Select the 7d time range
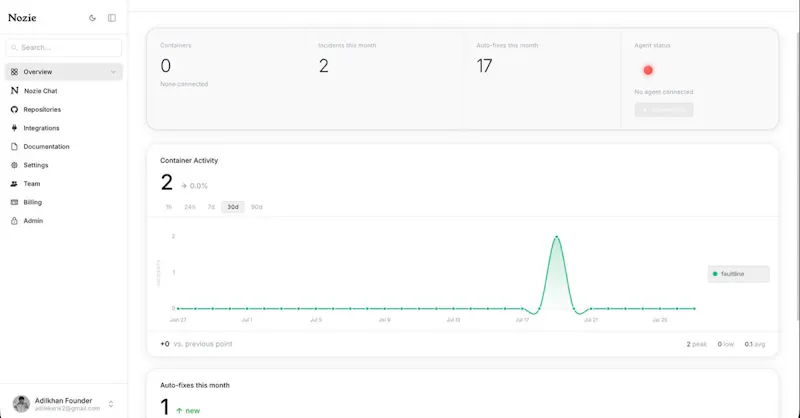 click(x=211, y=207)
